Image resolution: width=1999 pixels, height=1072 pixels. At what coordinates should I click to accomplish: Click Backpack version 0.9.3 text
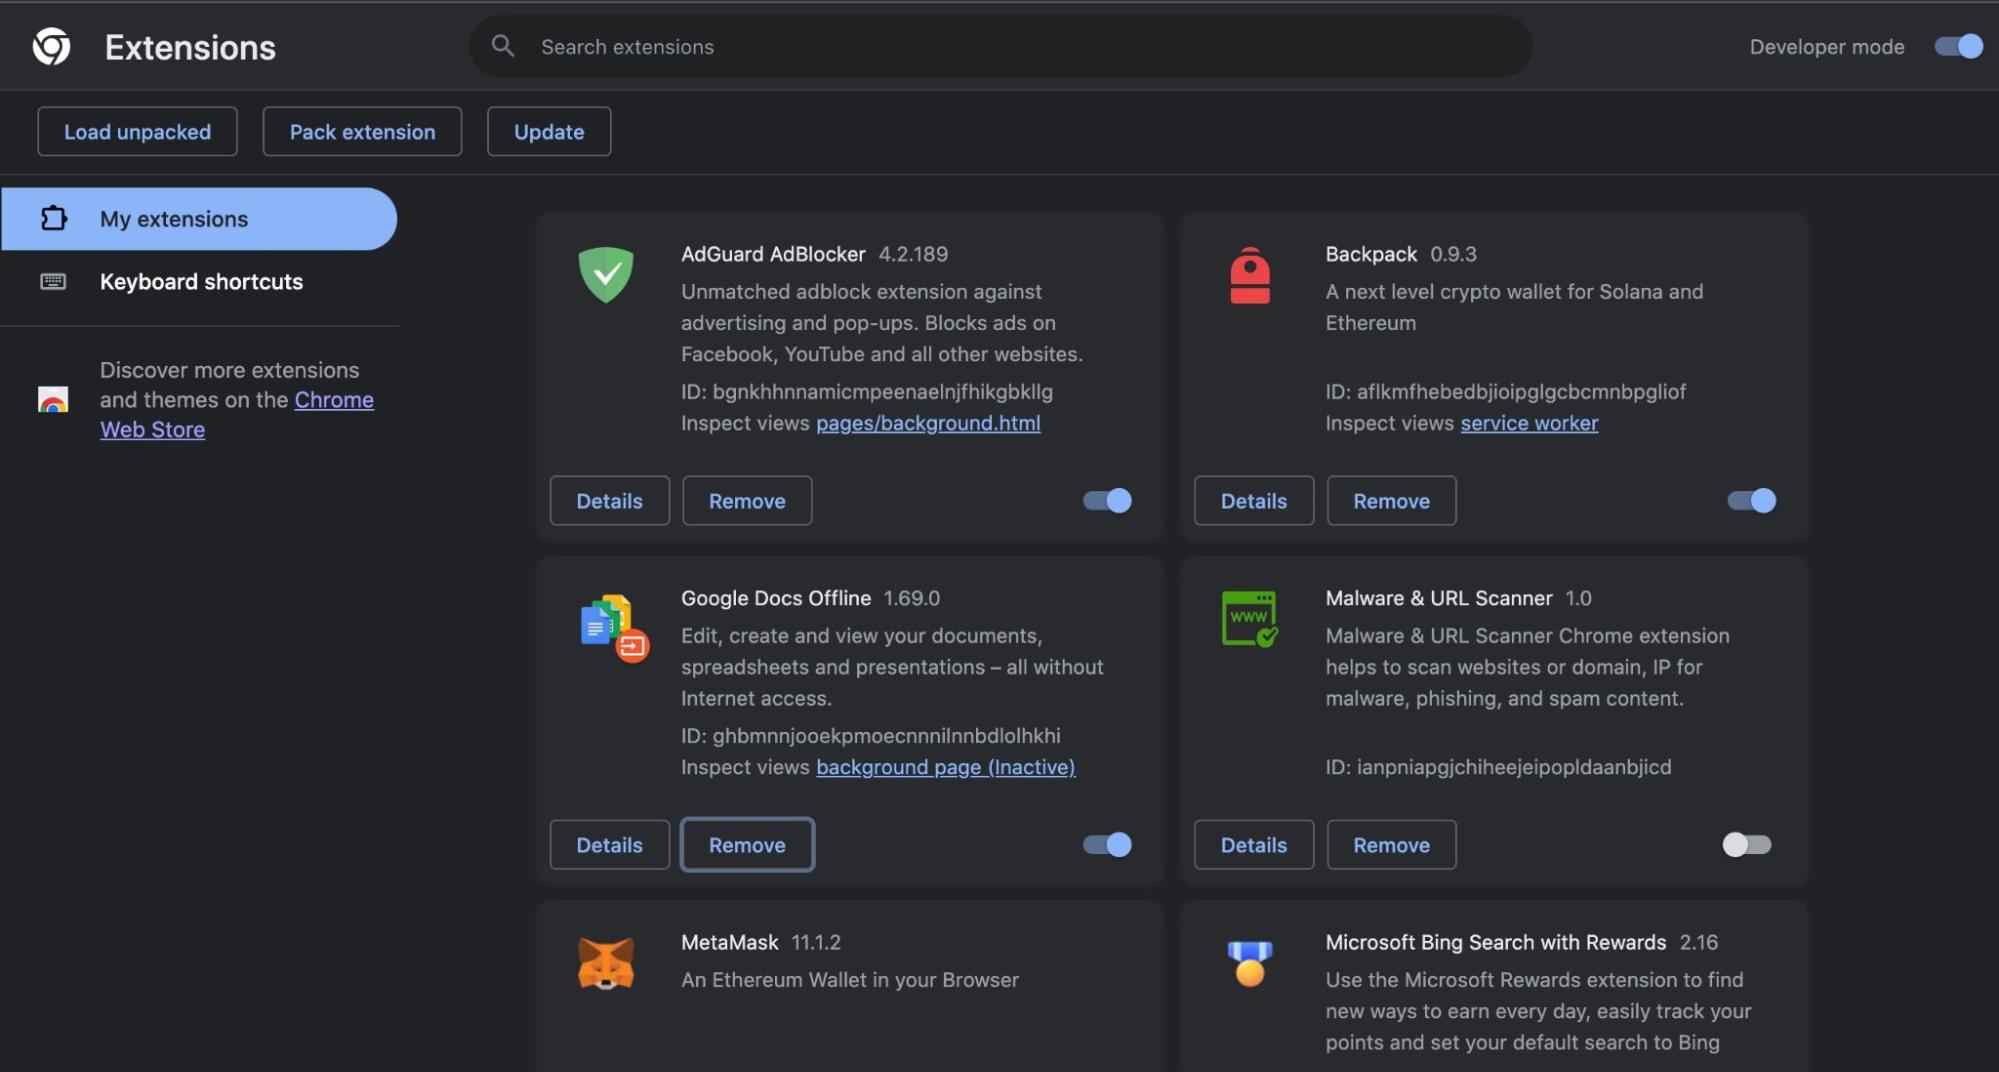(1453, 254)
